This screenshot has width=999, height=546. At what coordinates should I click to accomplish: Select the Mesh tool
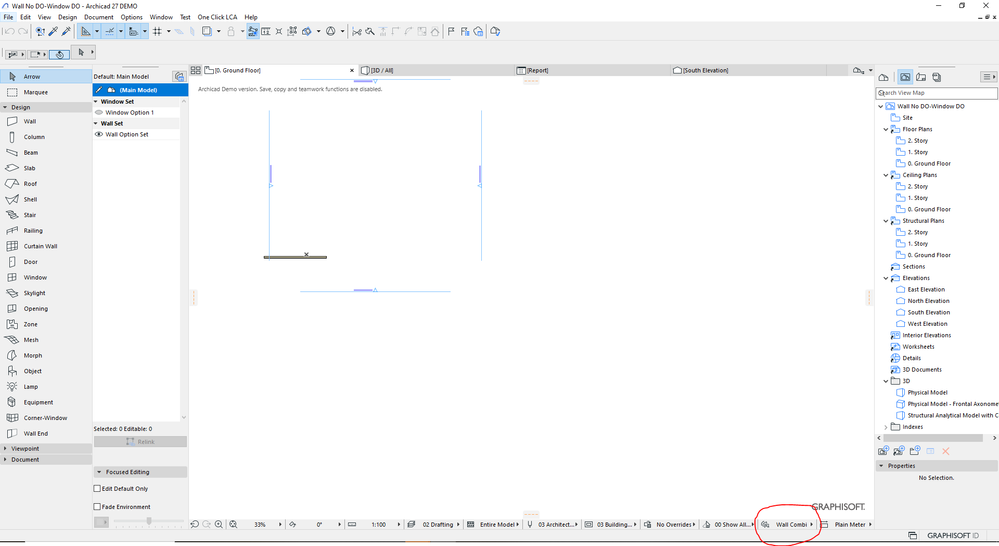point(46,340)
